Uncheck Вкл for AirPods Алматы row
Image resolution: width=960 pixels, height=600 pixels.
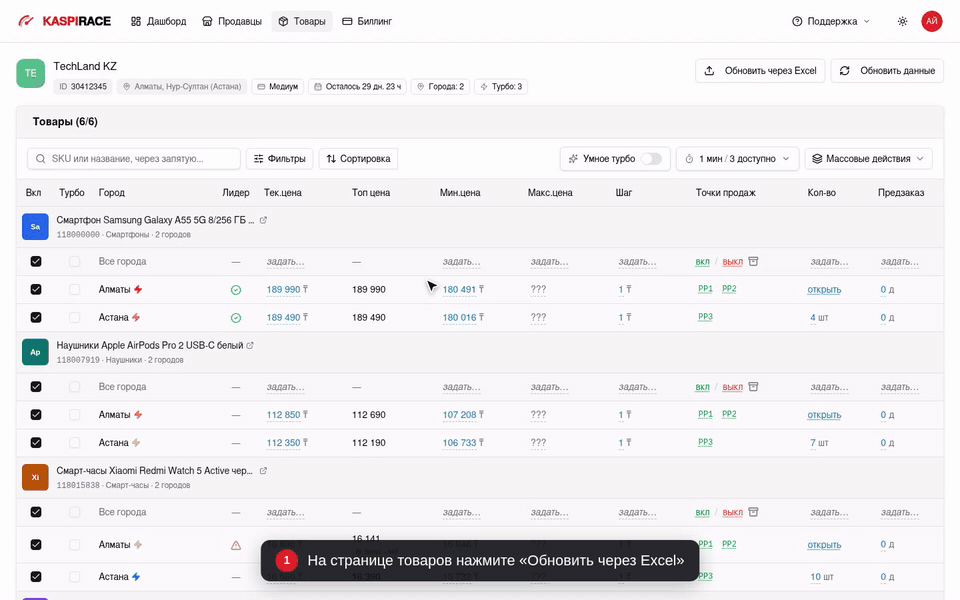(x=36, y=414)
